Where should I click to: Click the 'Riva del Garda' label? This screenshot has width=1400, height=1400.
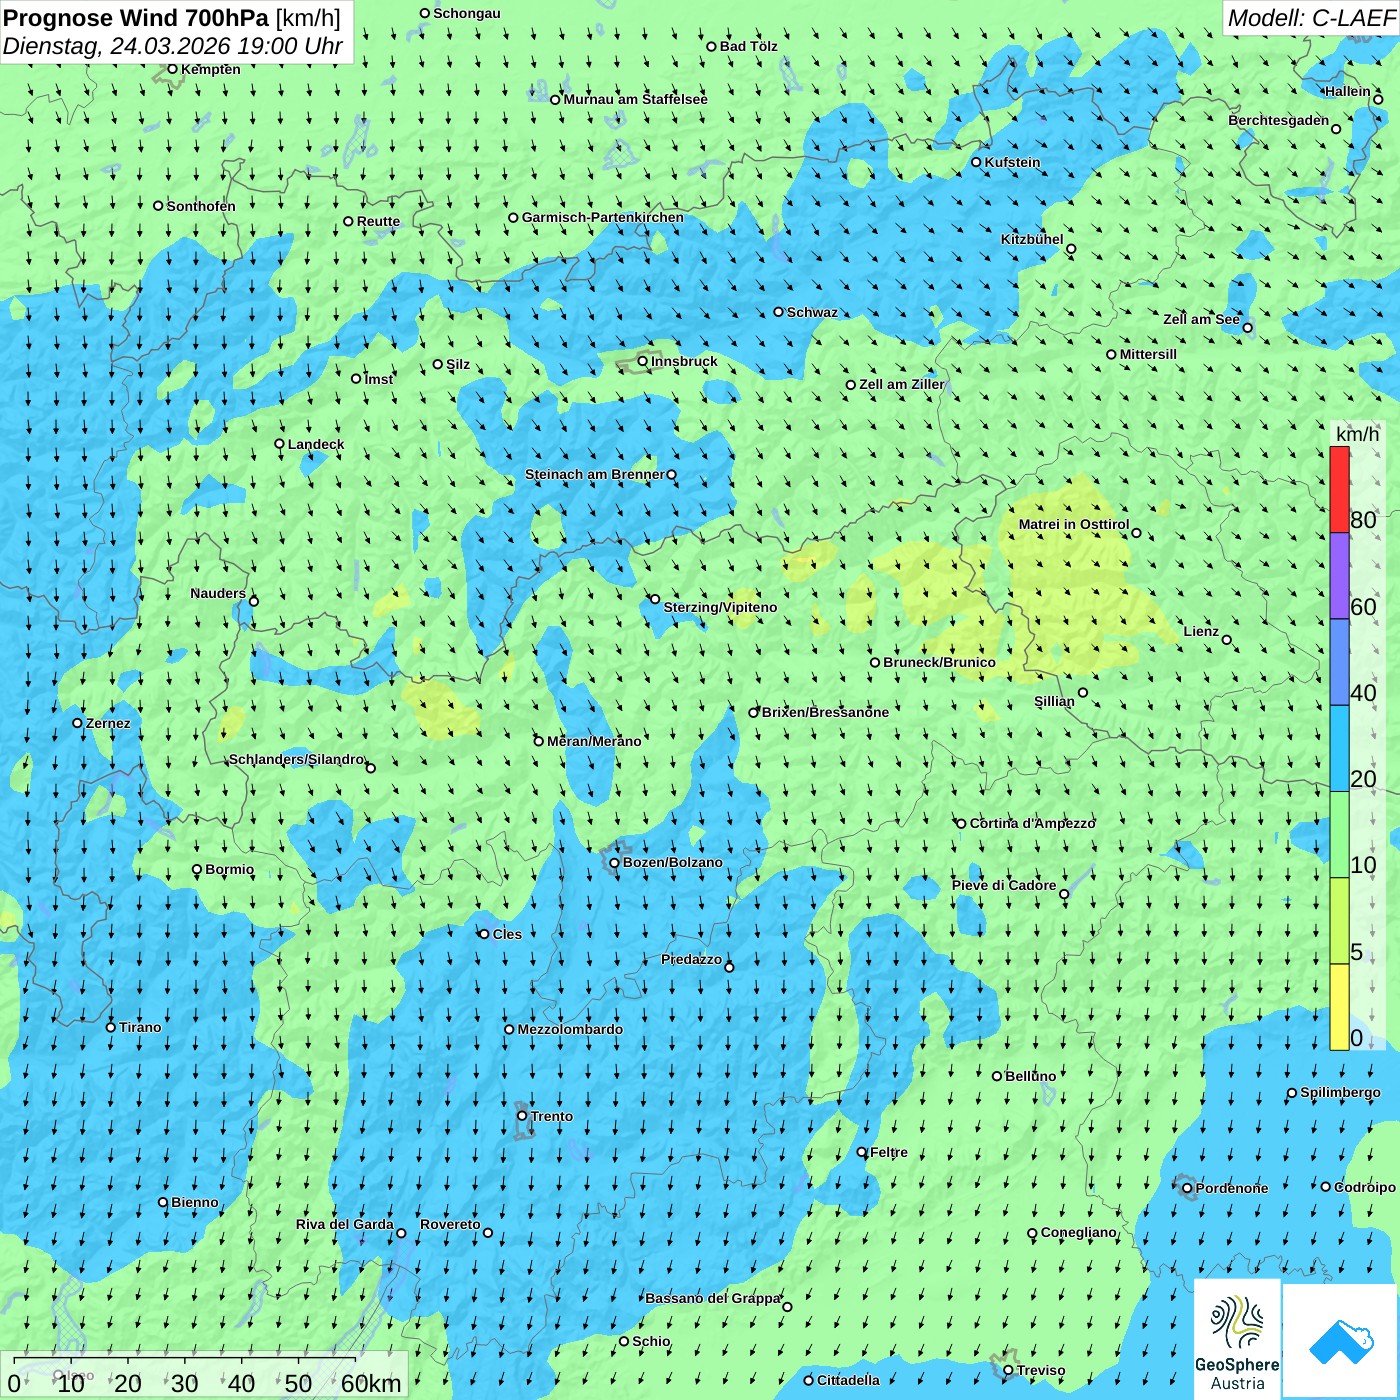click(x=345, y=1224)
